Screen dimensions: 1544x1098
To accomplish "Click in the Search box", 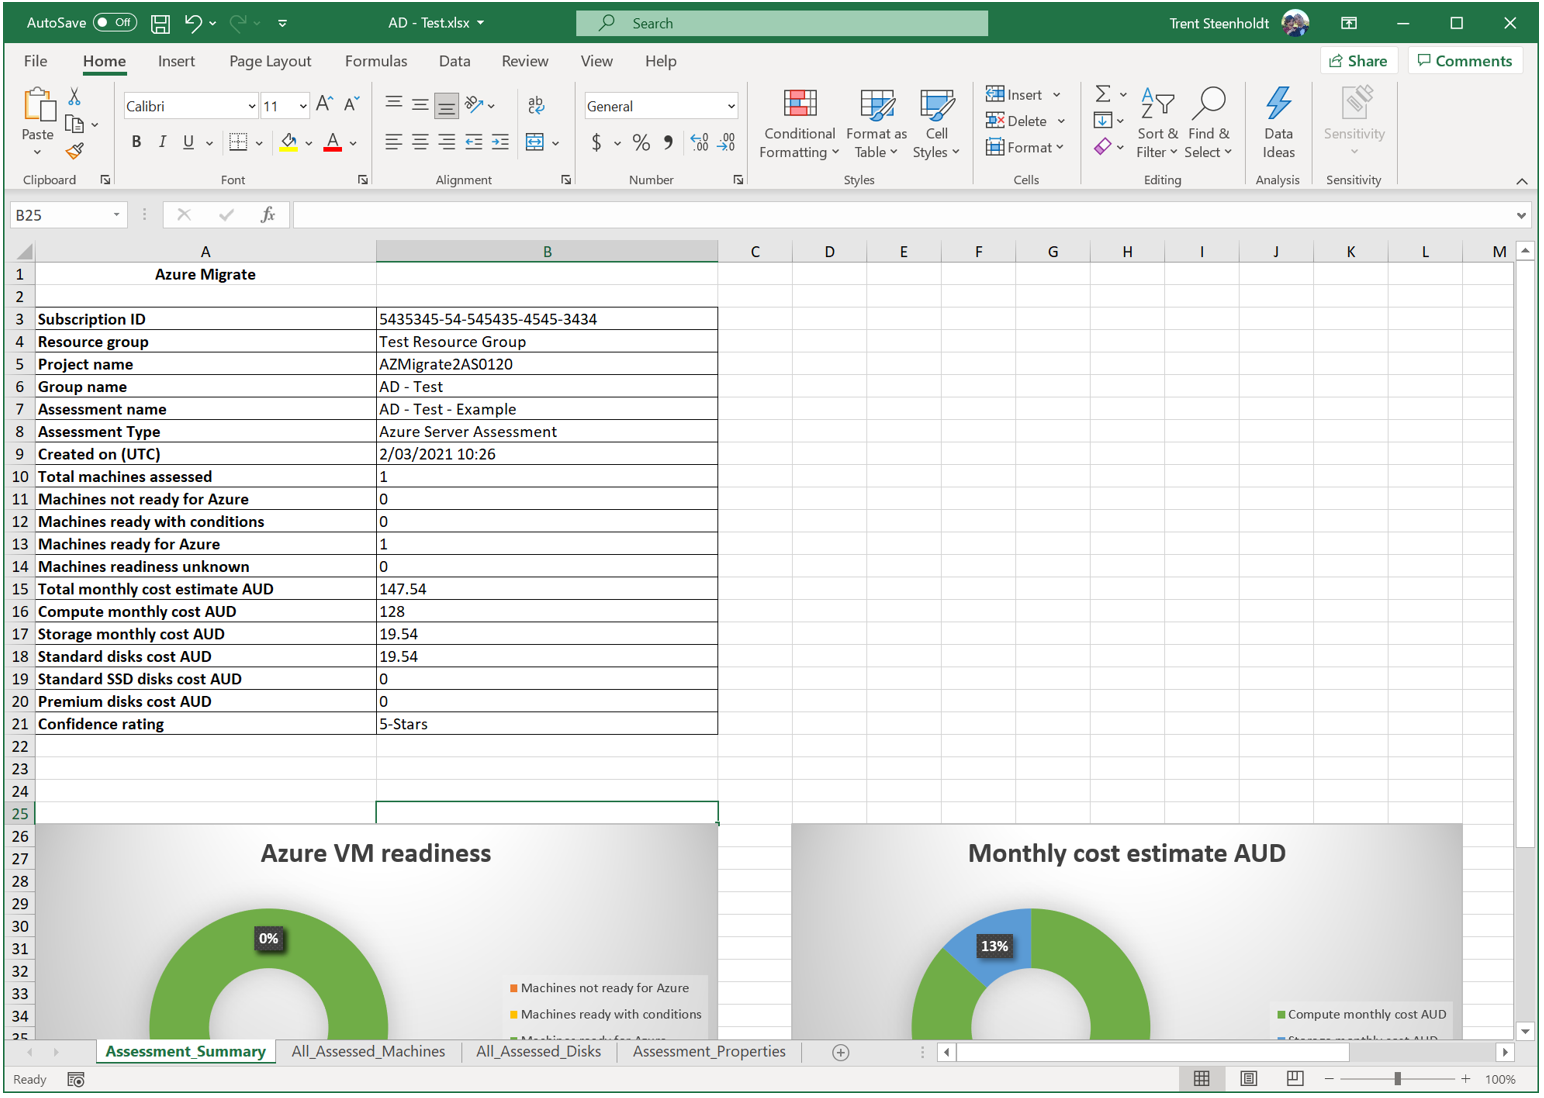I will point(782,23).
